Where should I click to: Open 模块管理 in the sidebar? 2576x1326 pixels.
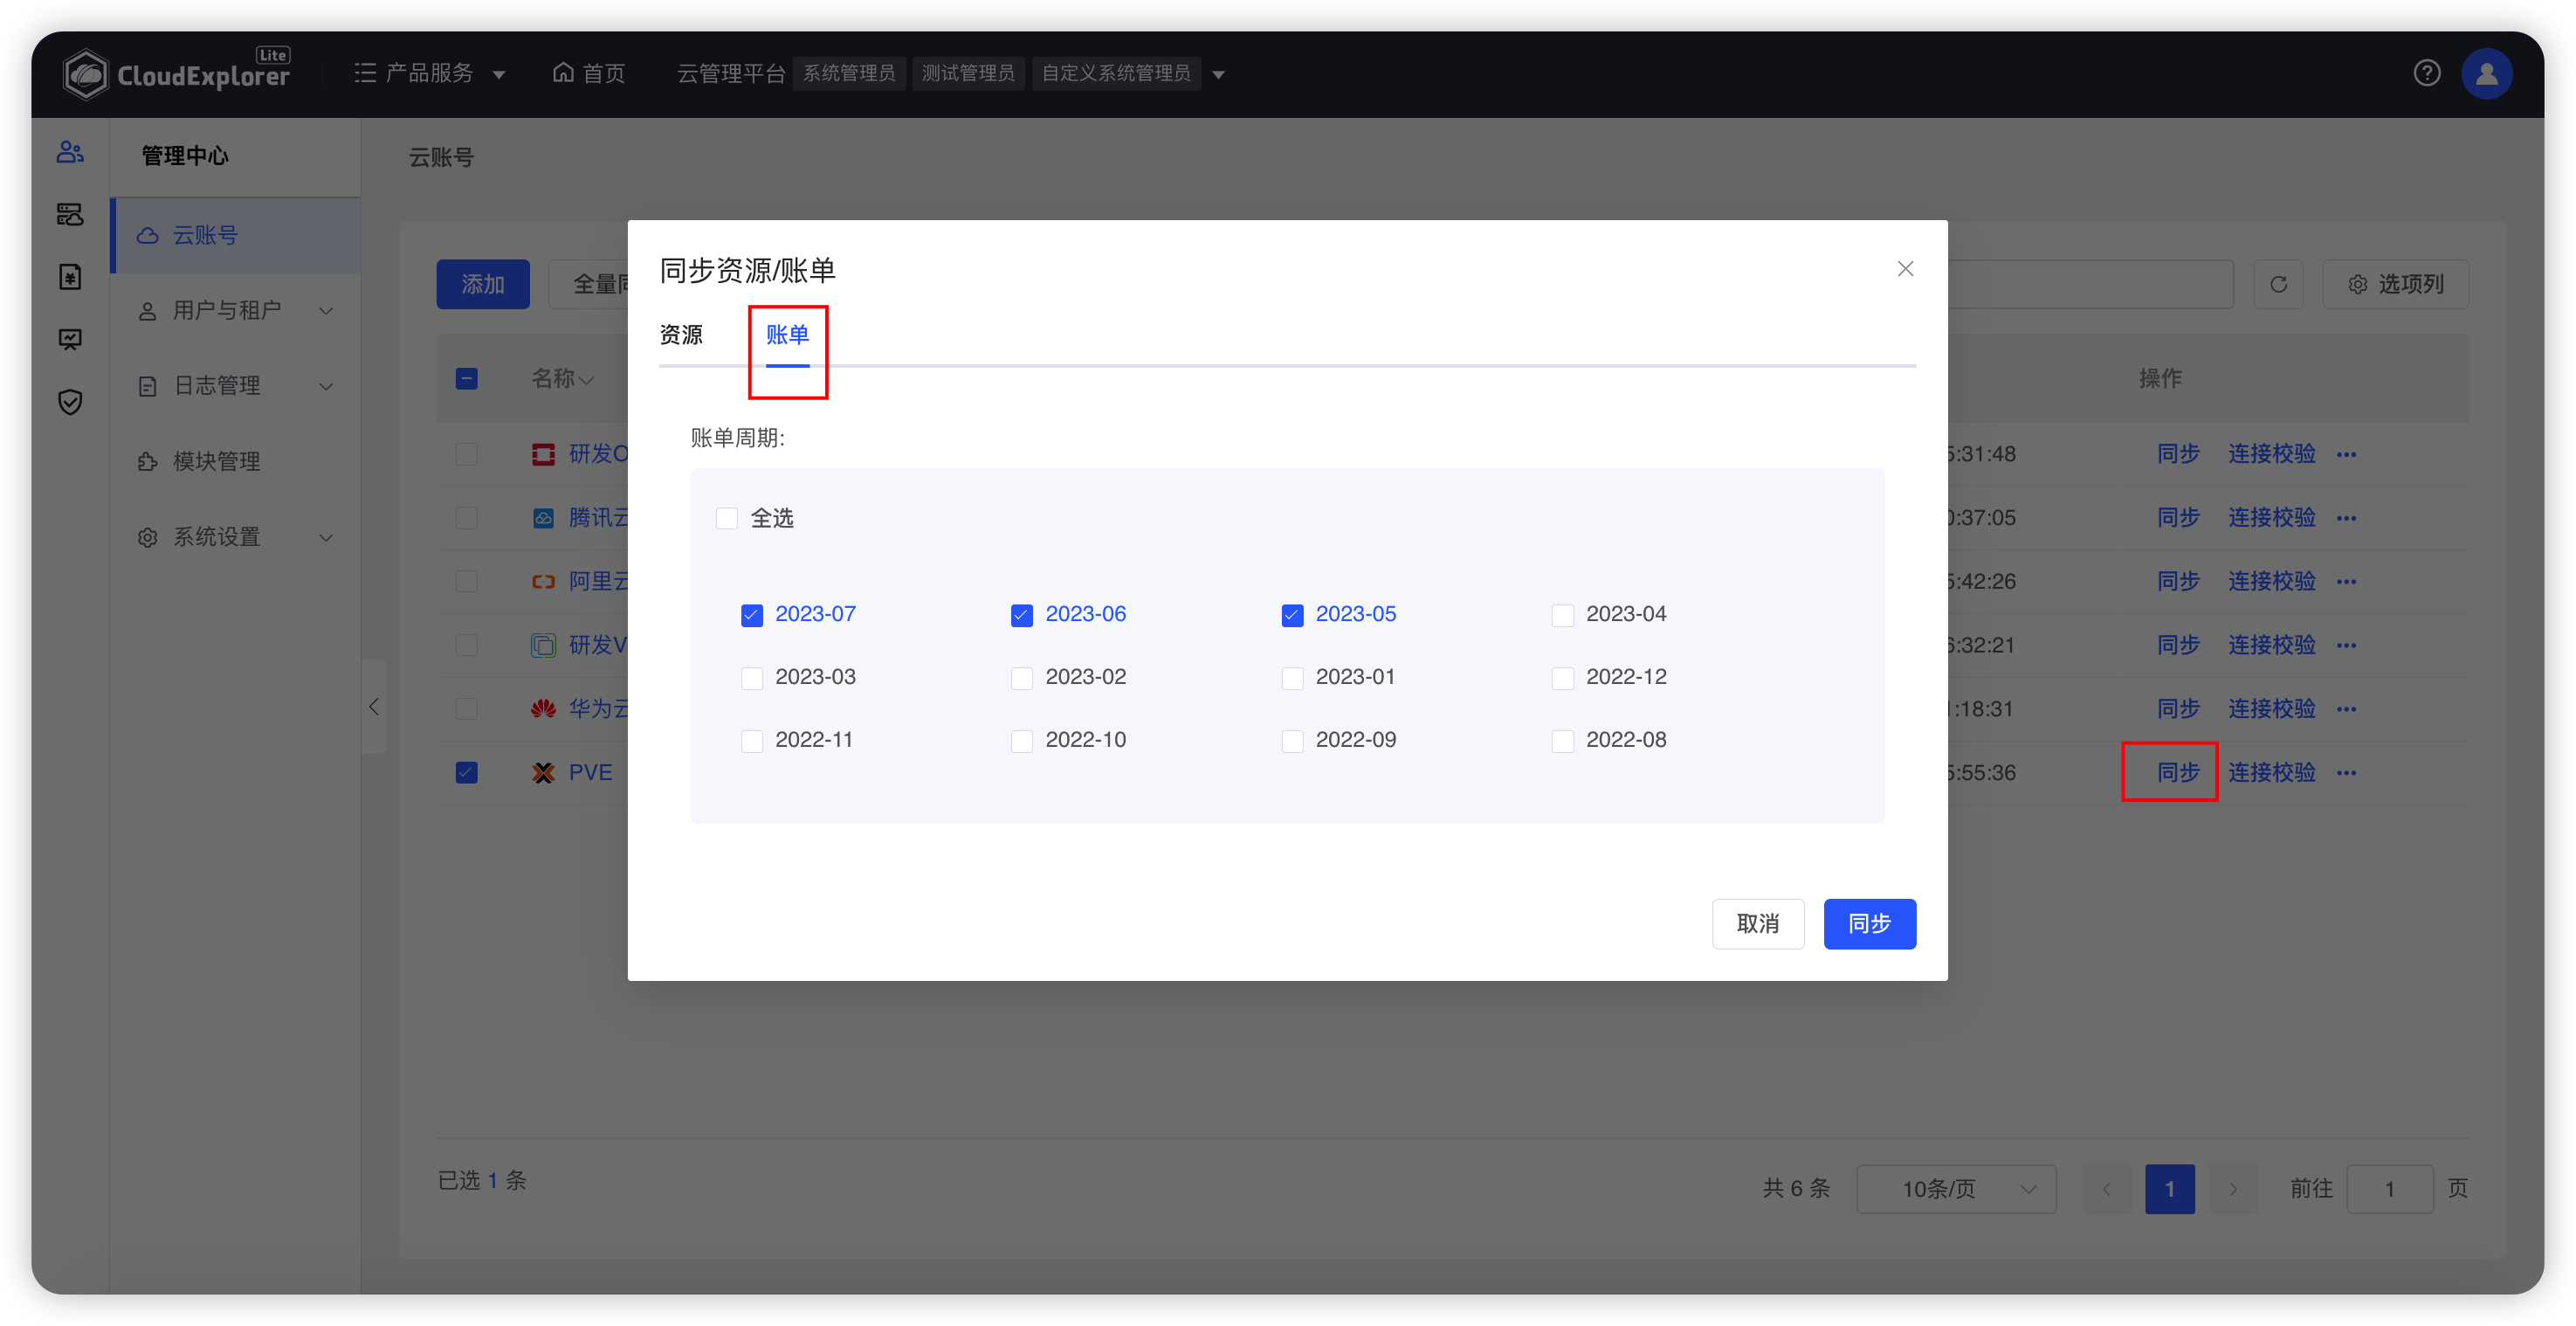[x=236, y=461]
